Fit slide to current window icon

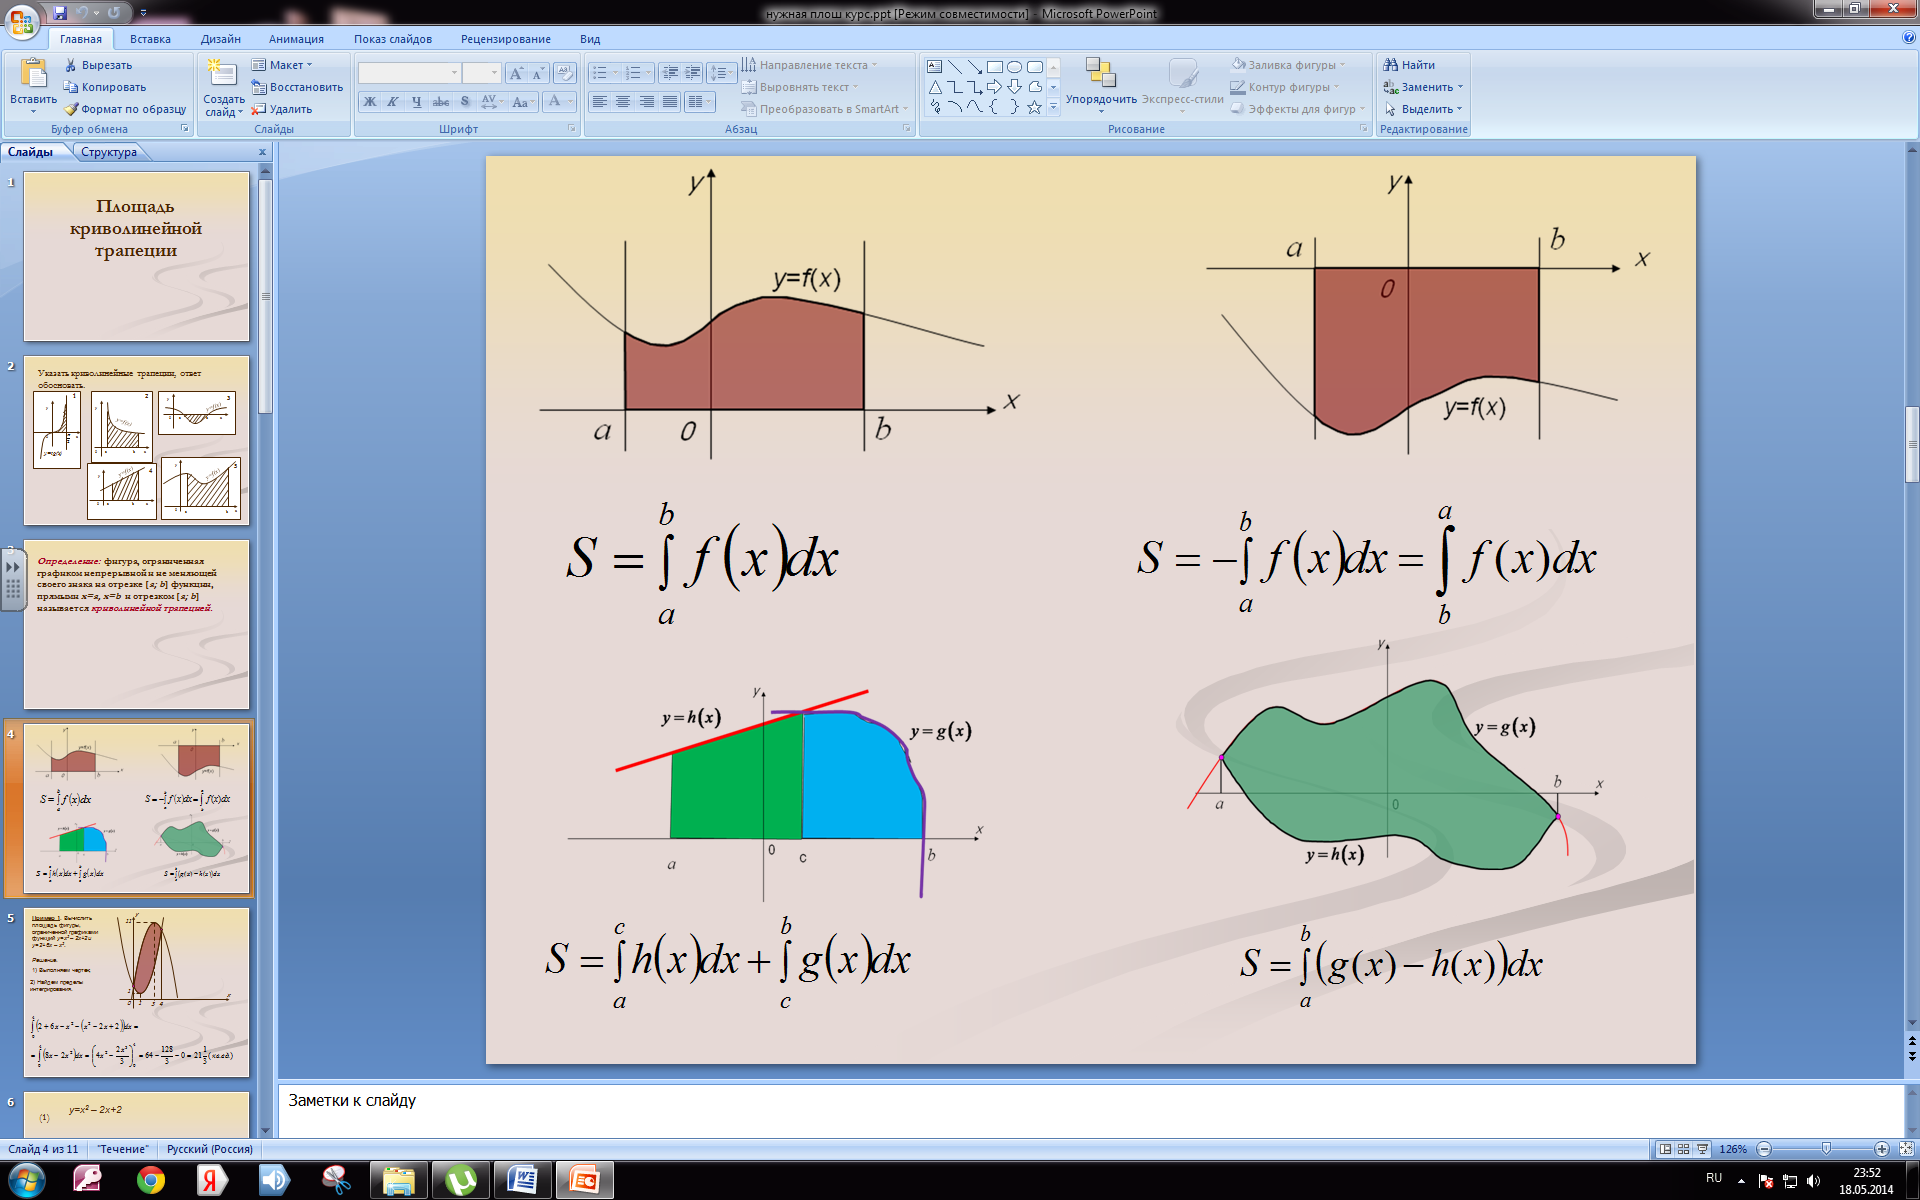click(1906, 1149)
